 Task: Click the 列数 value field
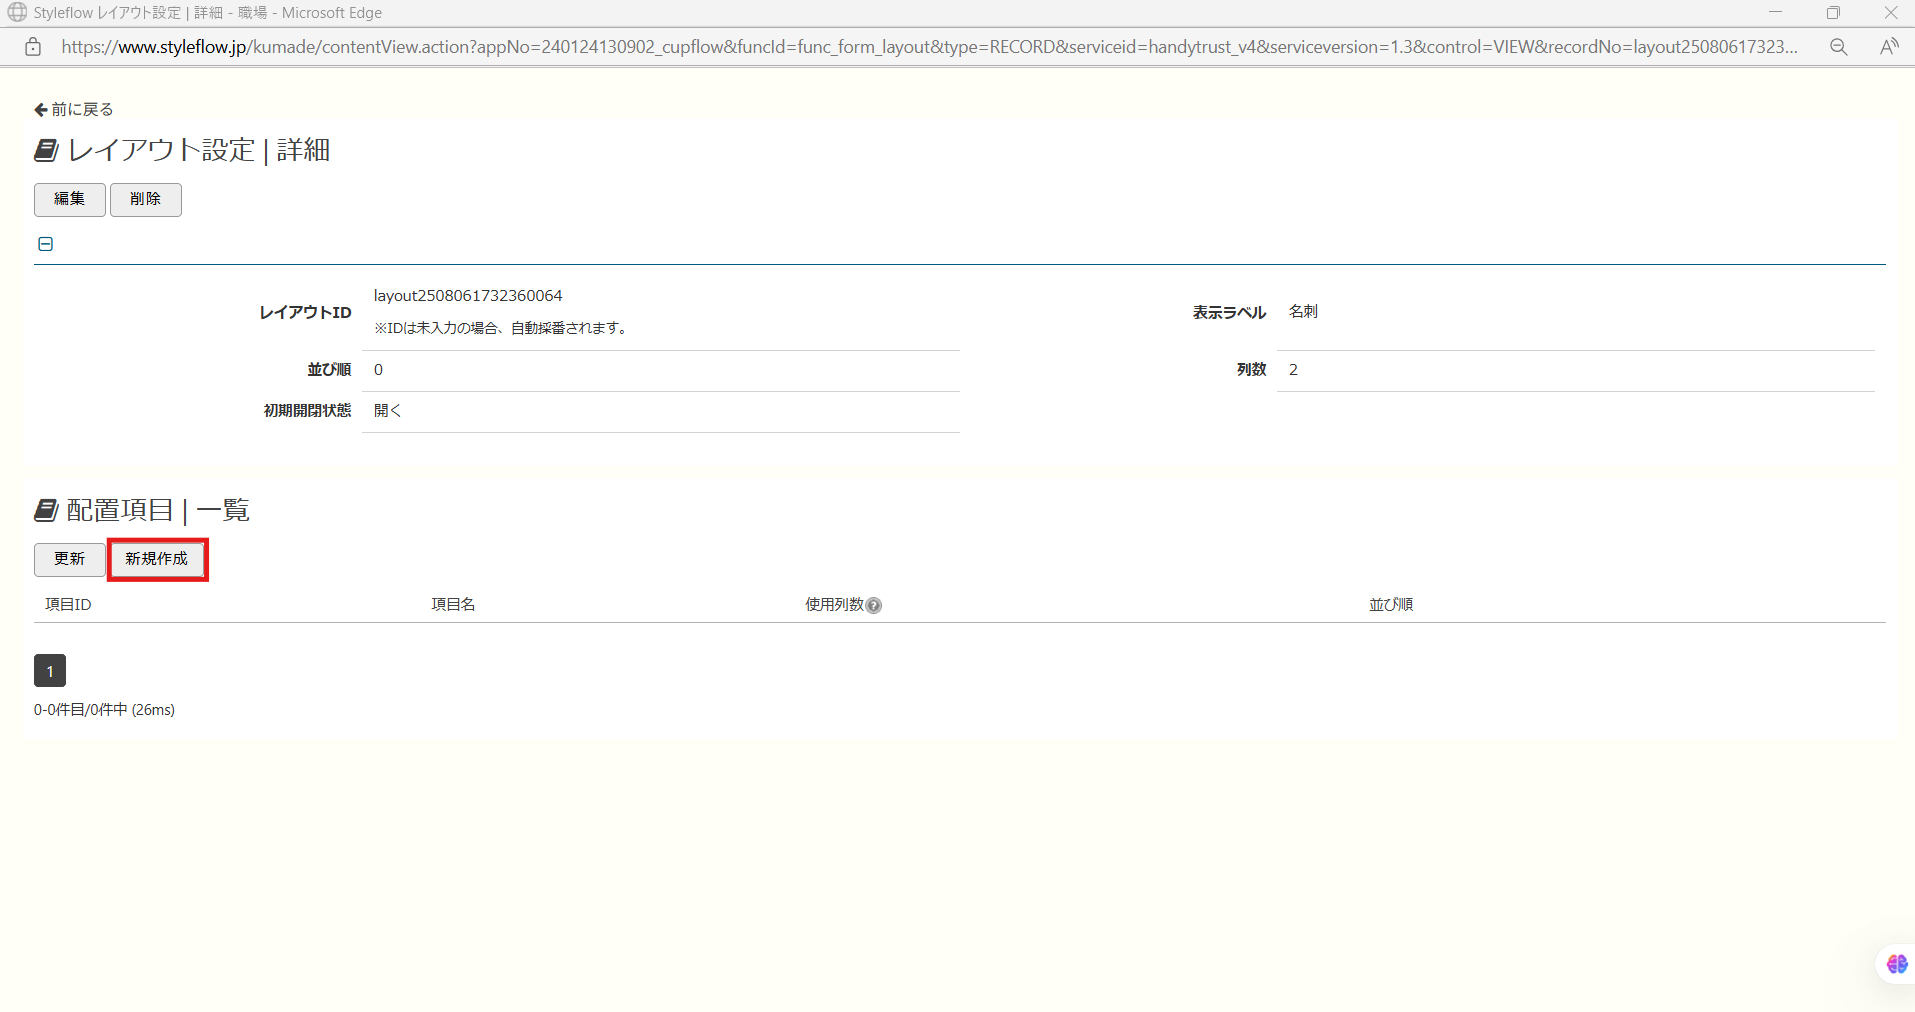(x=1575, y=370)
